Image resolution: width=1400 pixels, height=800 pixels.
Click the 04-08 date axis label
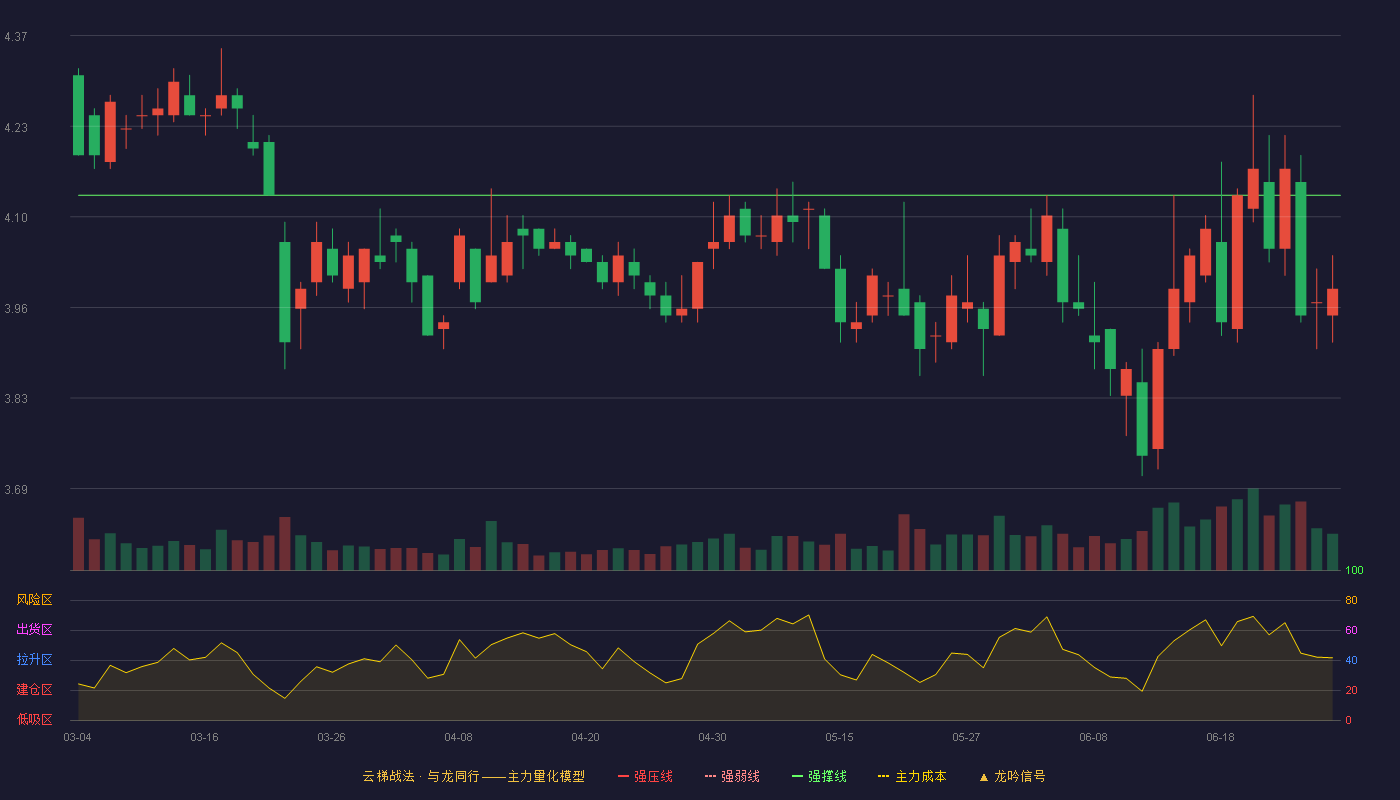[x=458, y=737]
